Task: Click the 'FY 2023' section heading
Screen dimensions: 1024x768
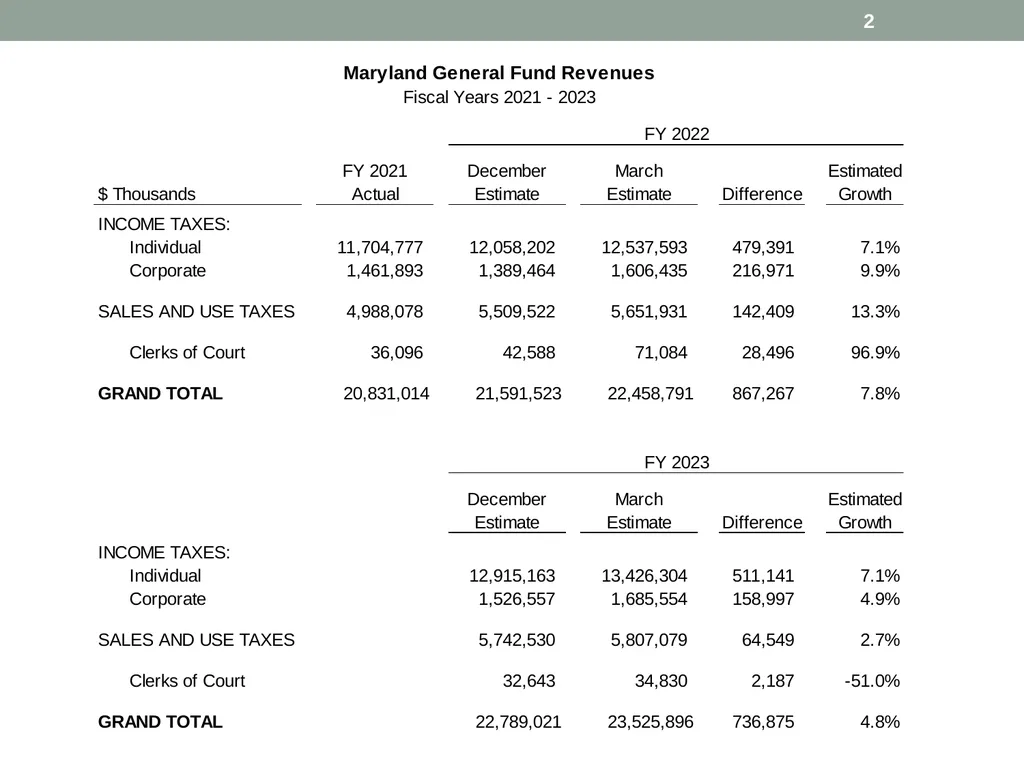Action: click(x=677, y=462)
